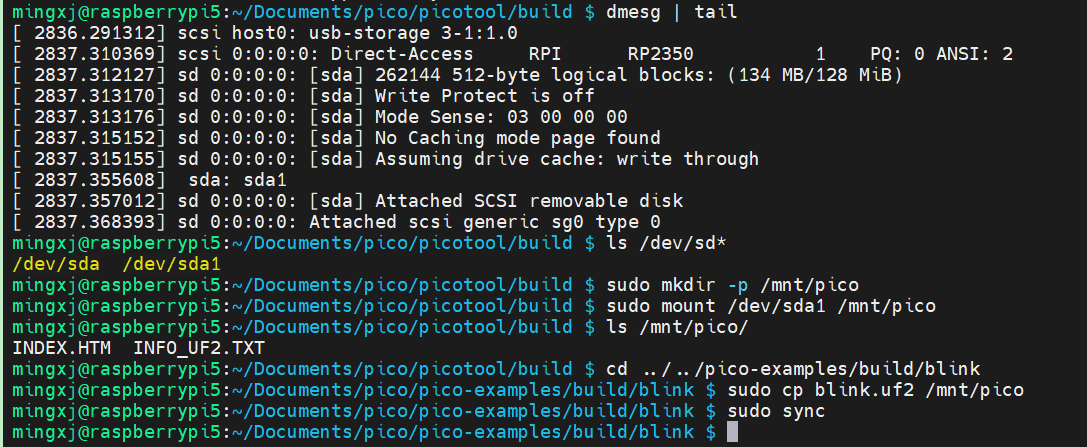This screenshot has height=447, width=1087.
Task: Click the 'ls /mnt/pico/' command text
Action: pos(678,328)
